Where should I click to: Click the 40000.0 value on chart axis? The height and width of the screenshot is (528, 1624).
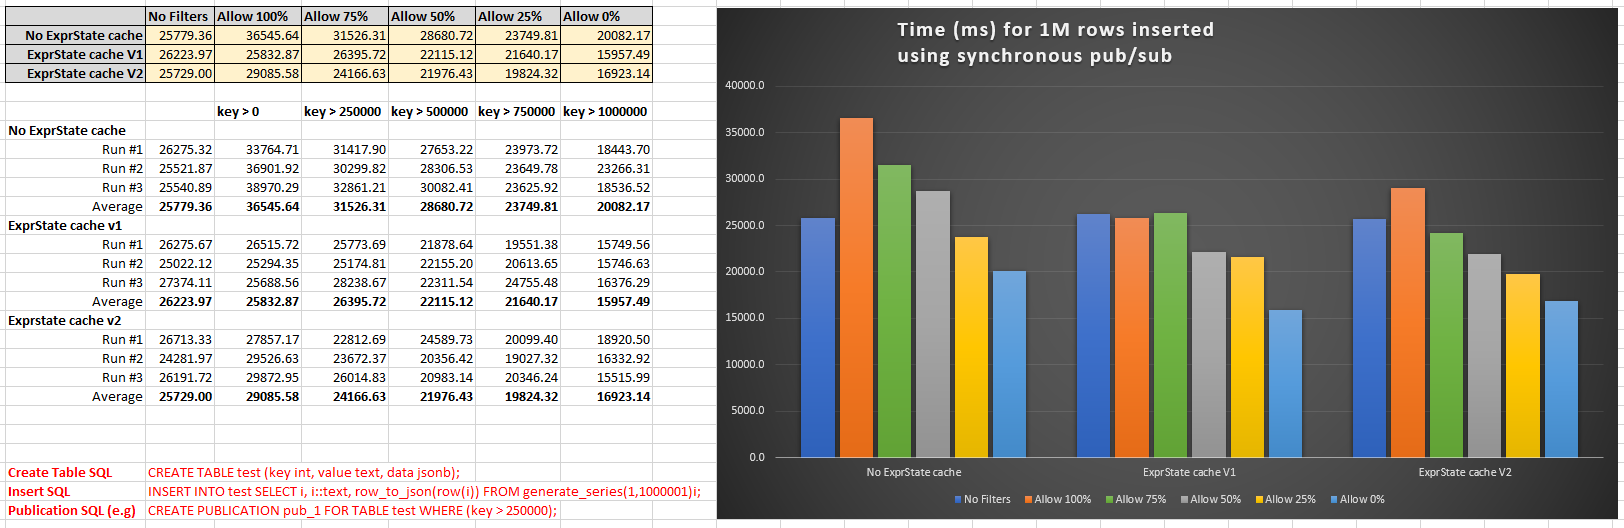tap(744, 86)
